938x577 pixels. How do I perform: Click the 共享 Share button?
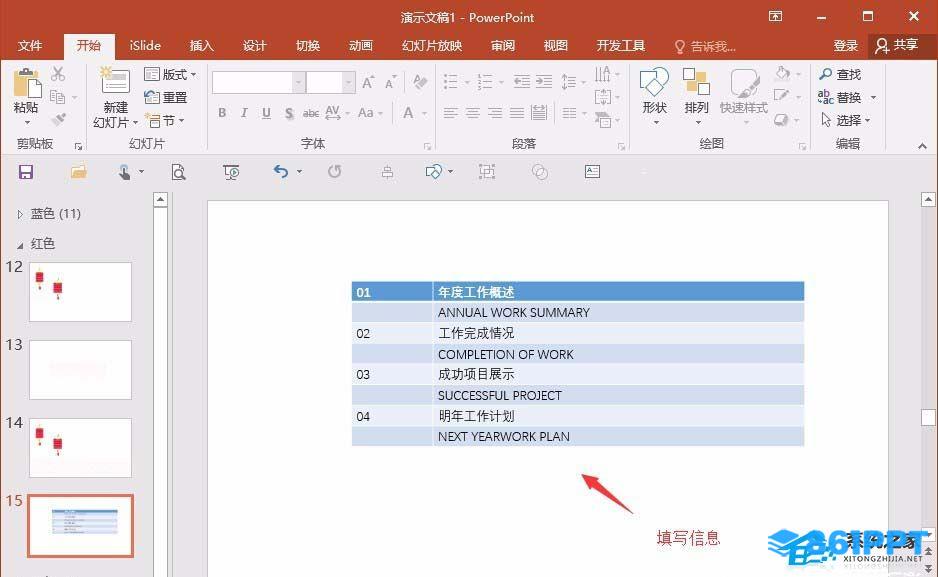coord(896,45)
